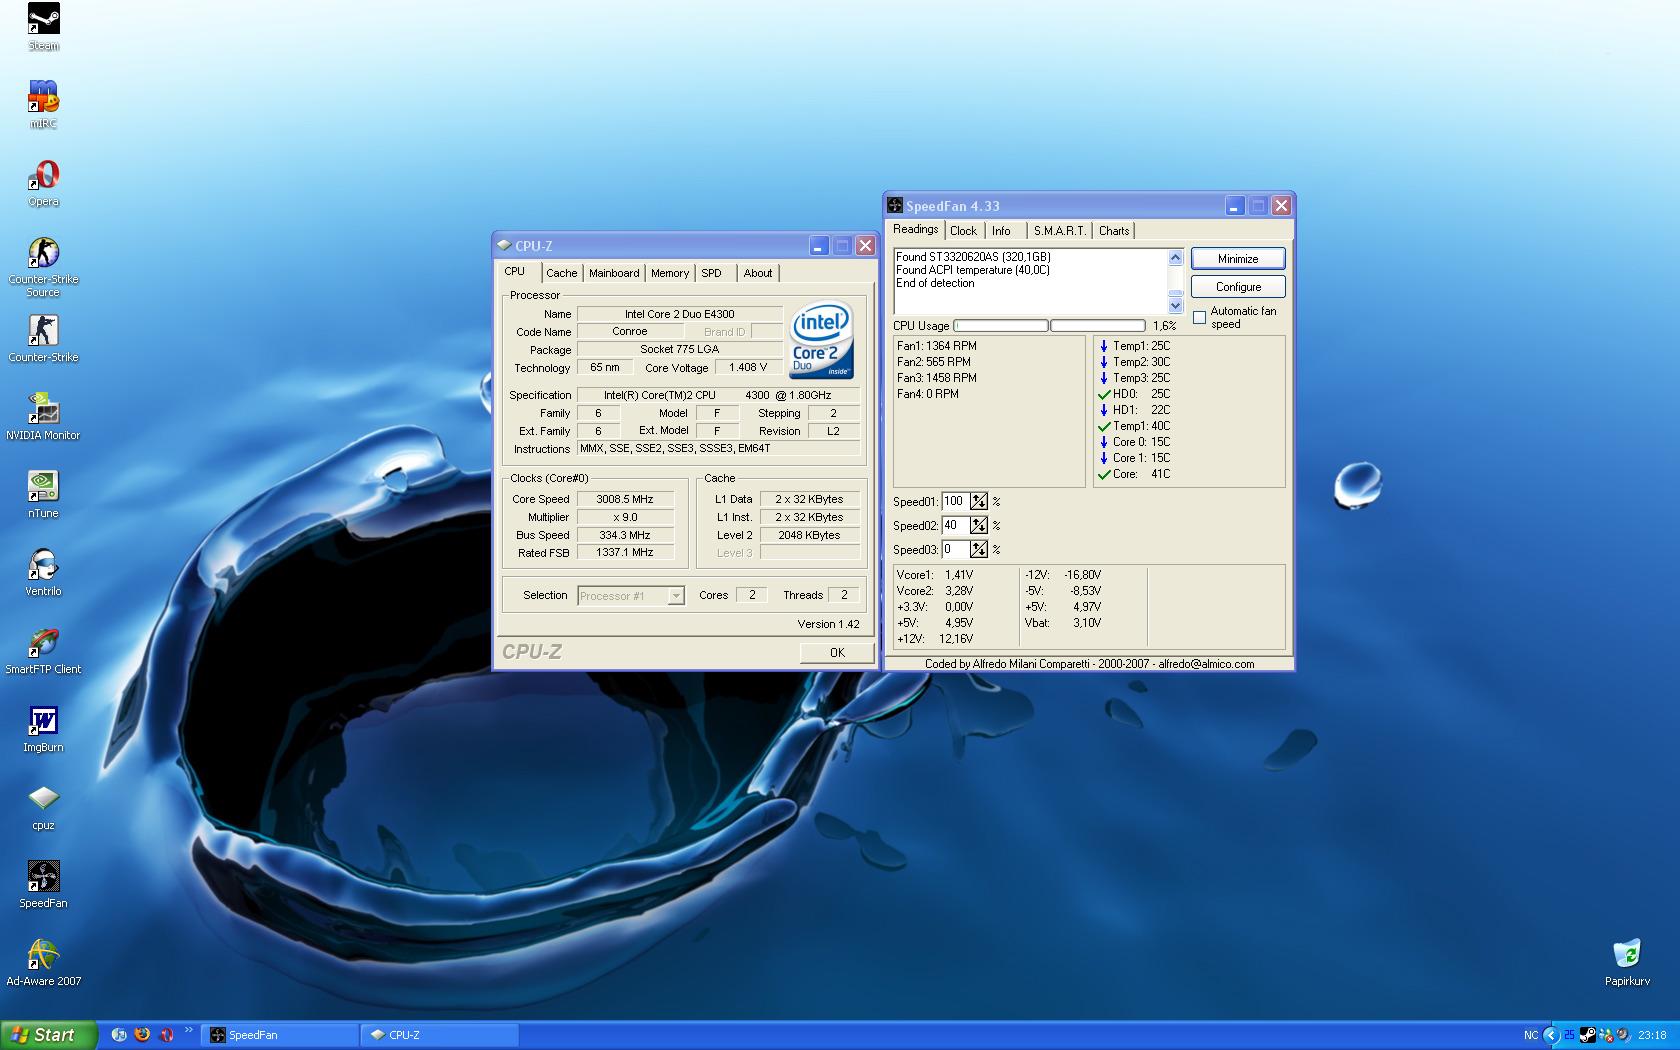Open the SPD tab in CPU-Z
1680x1050 pixels.
[x=711, y=273]
